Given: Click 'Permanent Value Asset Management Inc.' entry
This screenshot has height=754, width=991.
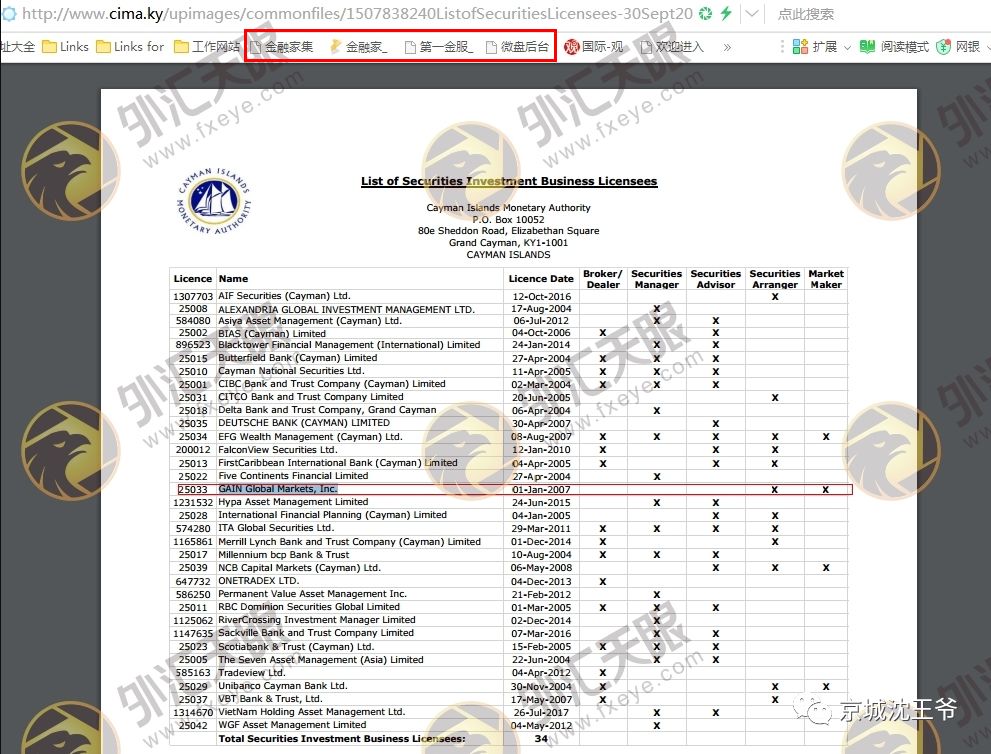Looking at the screenshot, I should (x=312, y=594).
